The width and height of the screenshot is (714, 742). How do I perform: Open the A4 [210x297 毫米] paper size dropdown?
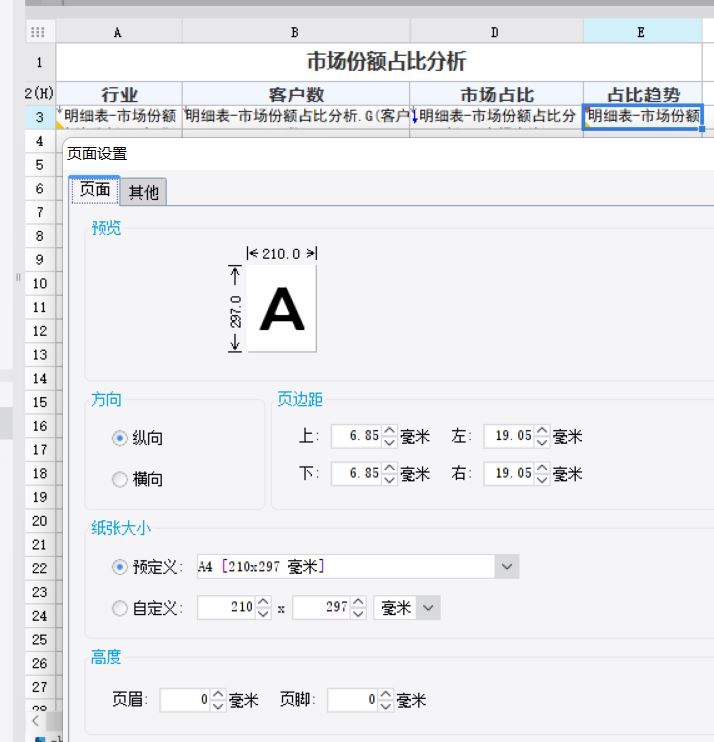pyautogui.click(x=507, y=567)
